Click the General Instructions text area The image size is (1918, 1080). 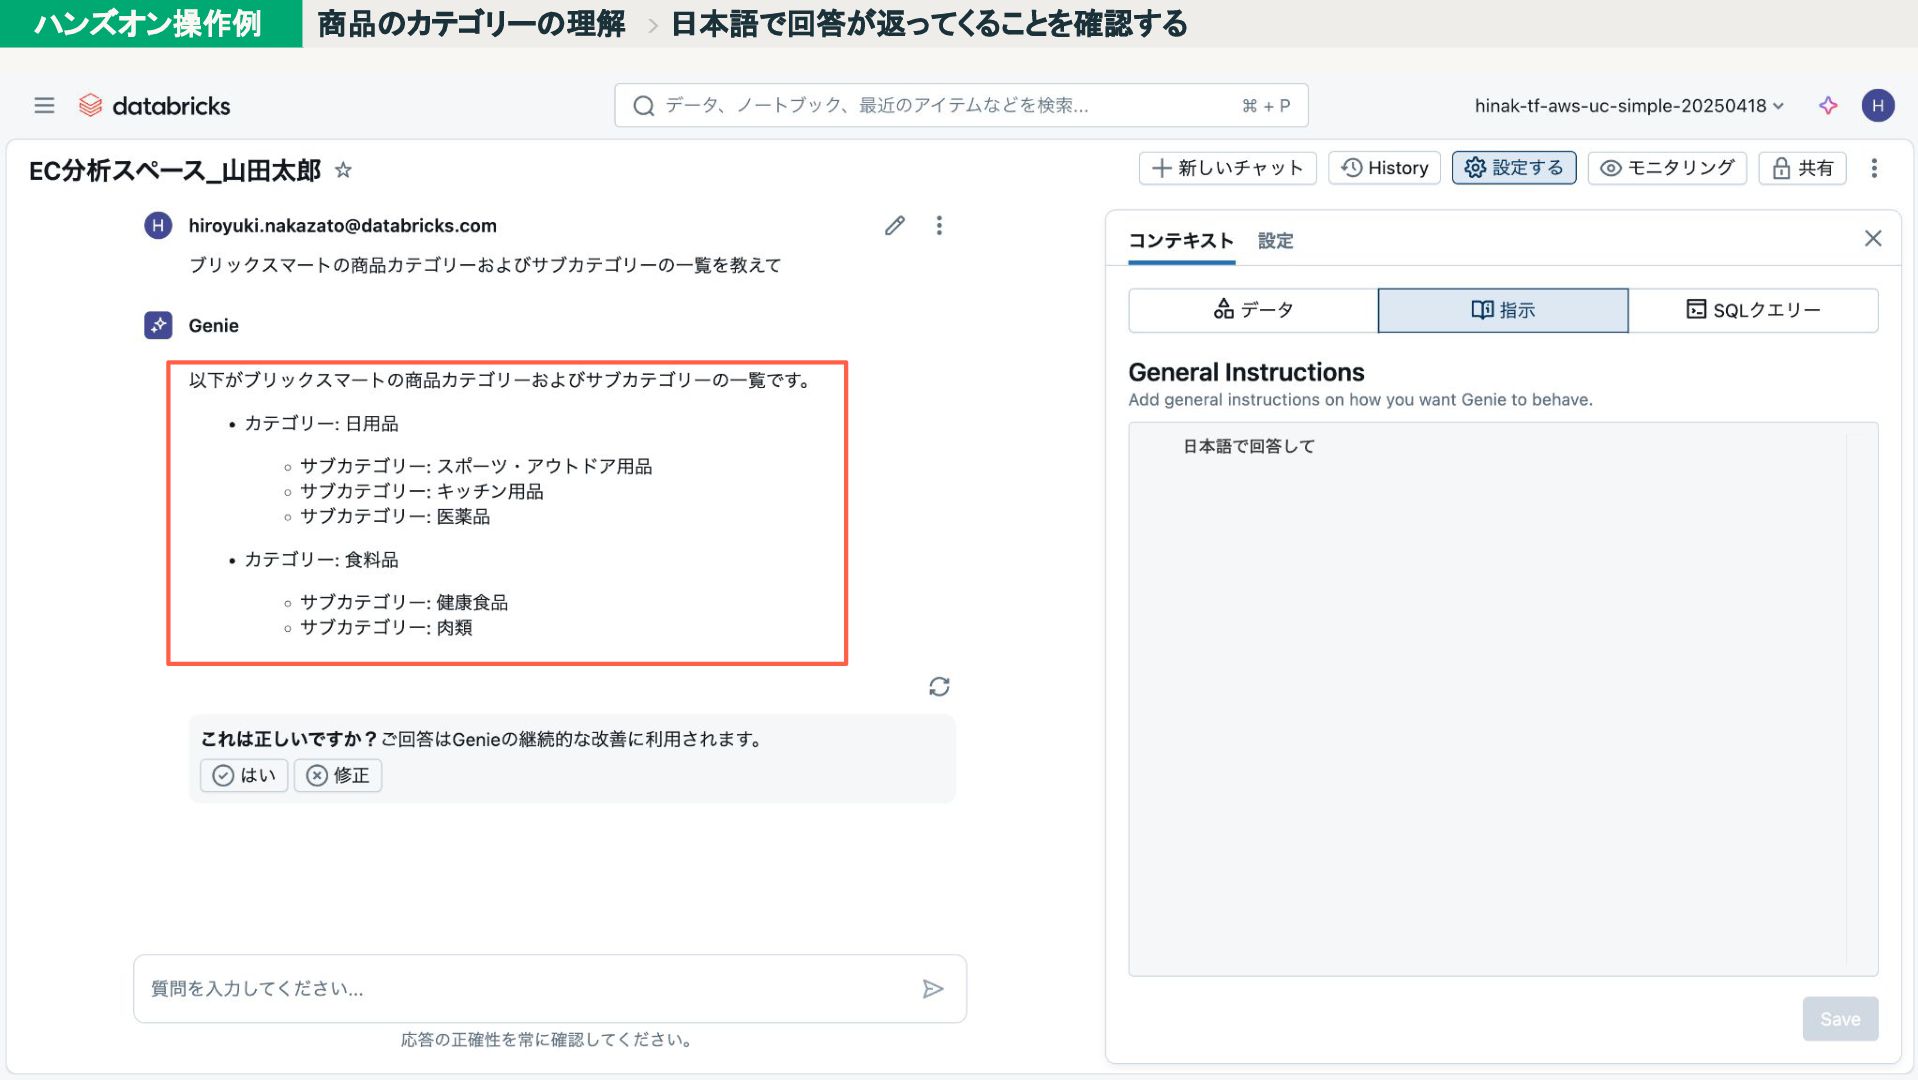[1503, 699]
